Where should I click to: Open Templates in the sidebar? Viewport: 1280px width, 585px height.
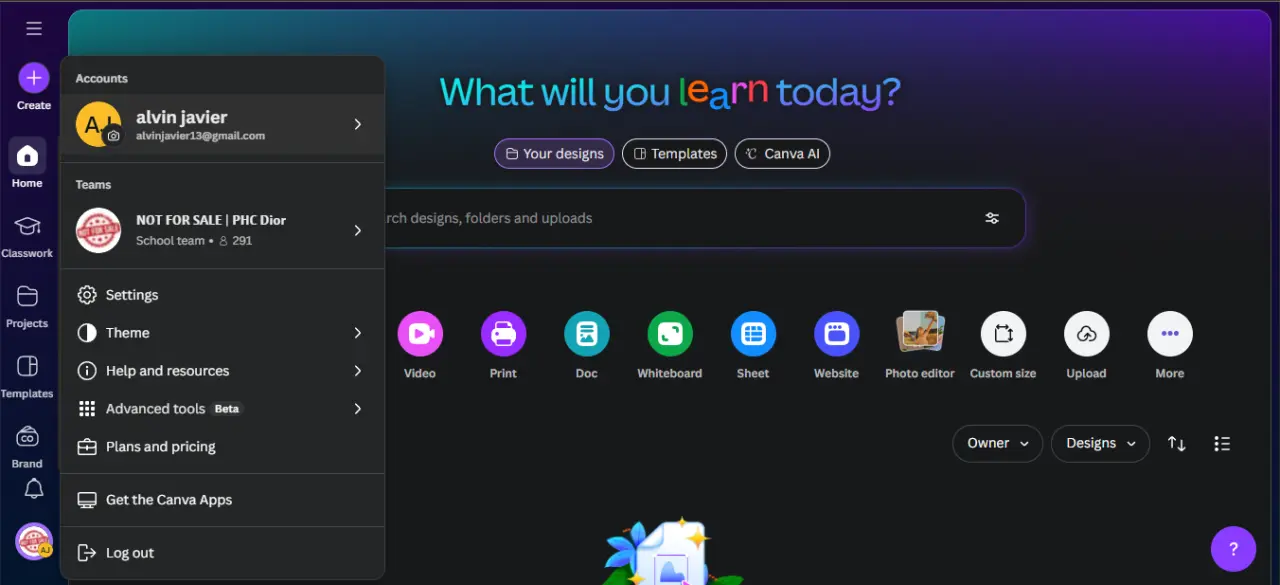click(x=27, y=377)
